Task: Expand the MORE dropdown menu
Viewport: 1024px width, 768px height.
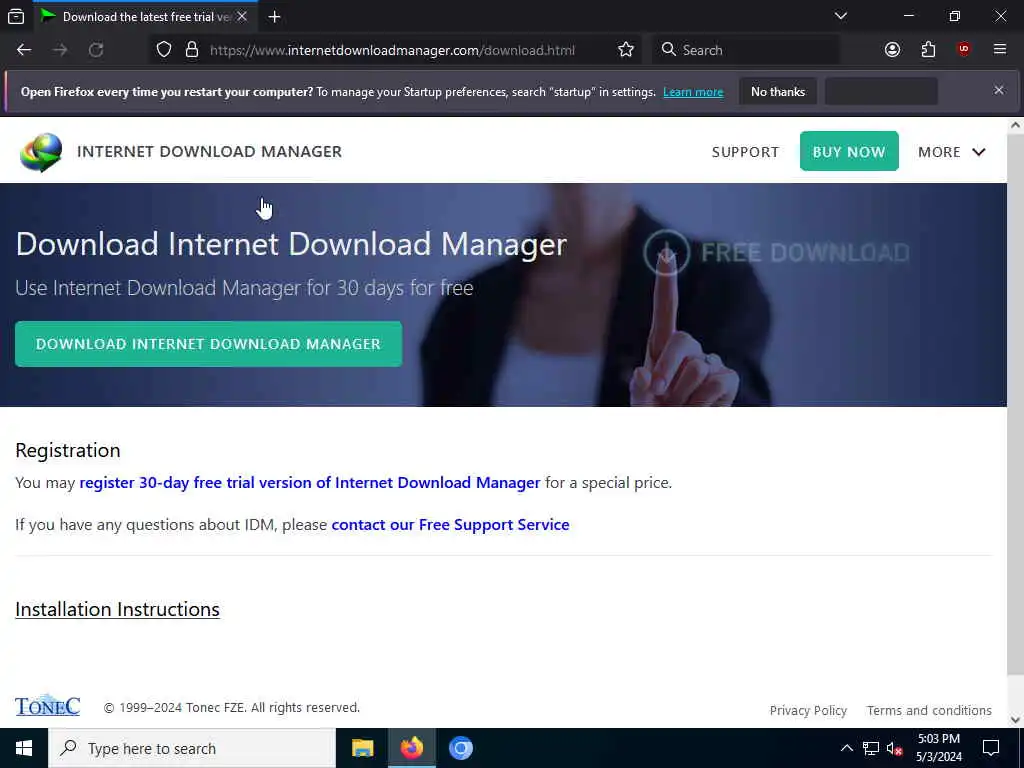Action: [952, 152]
